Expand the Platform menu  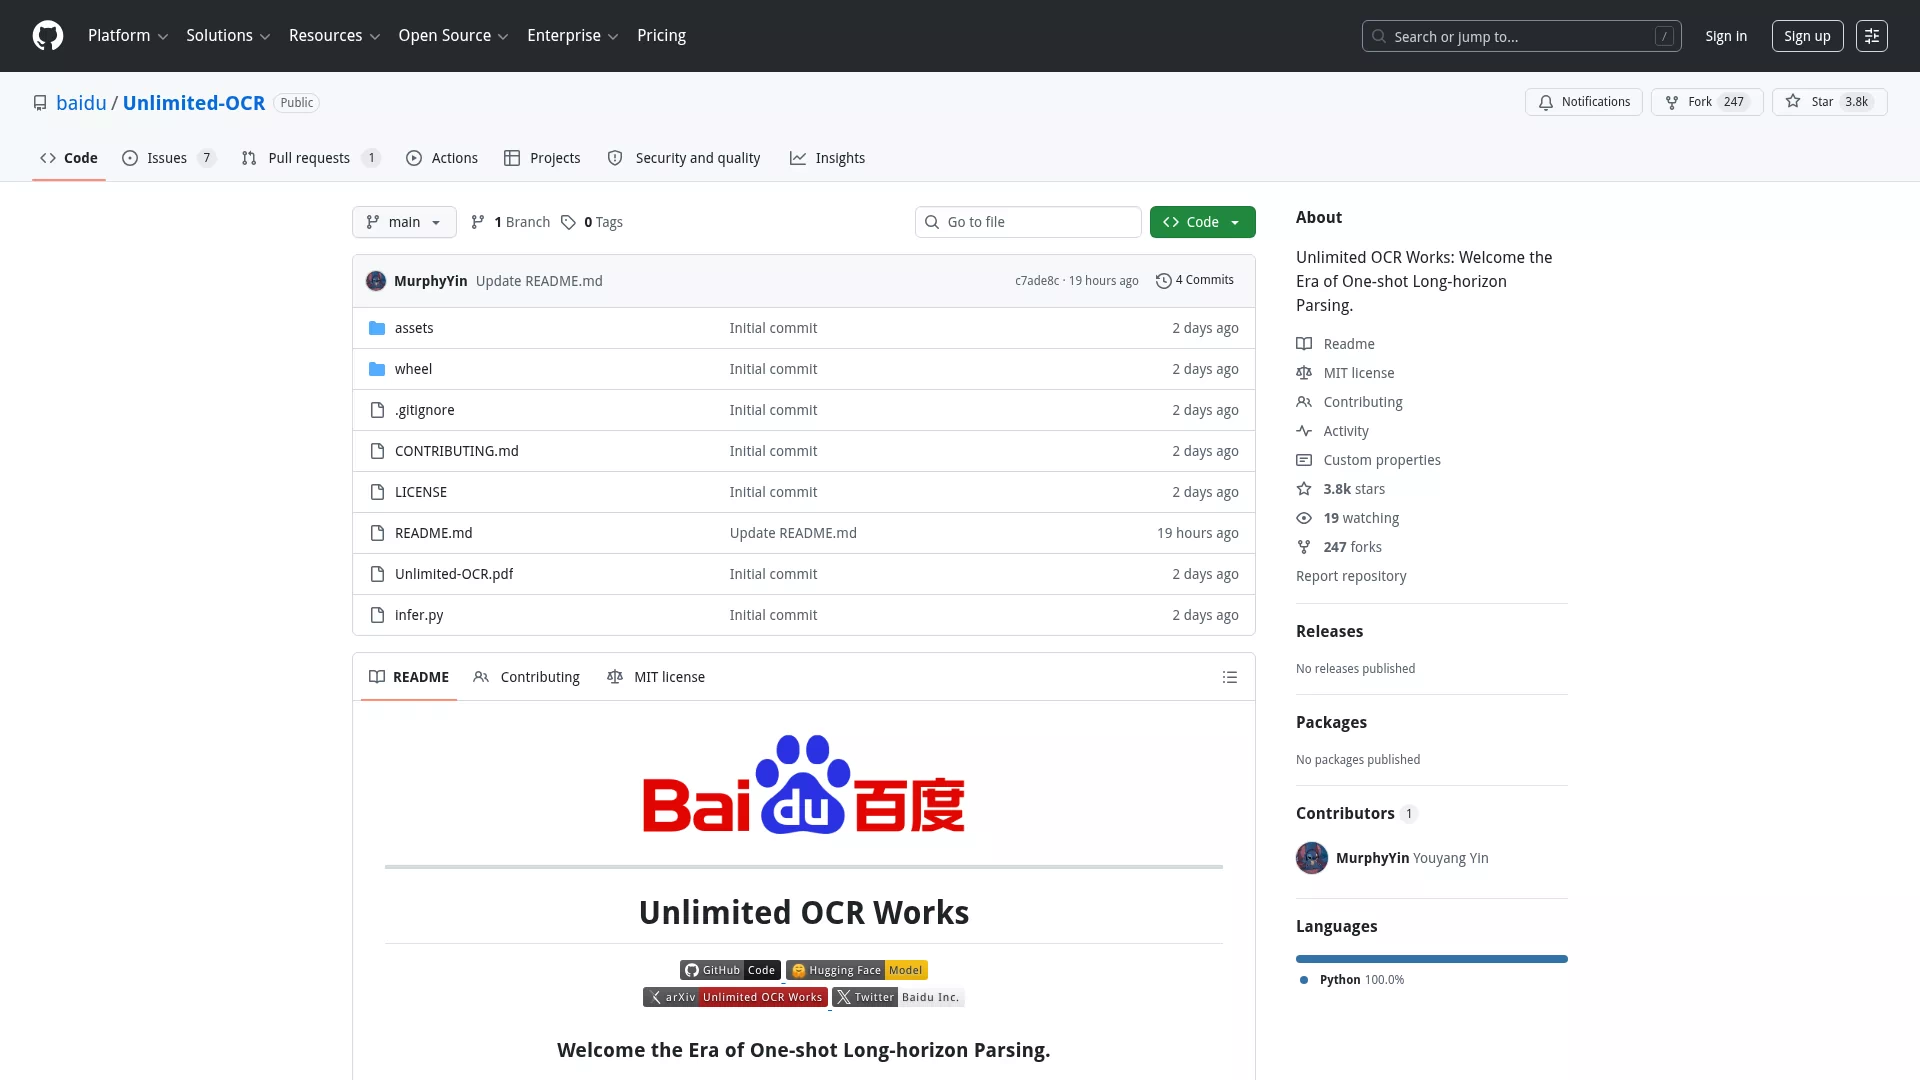tap(128, 36)
